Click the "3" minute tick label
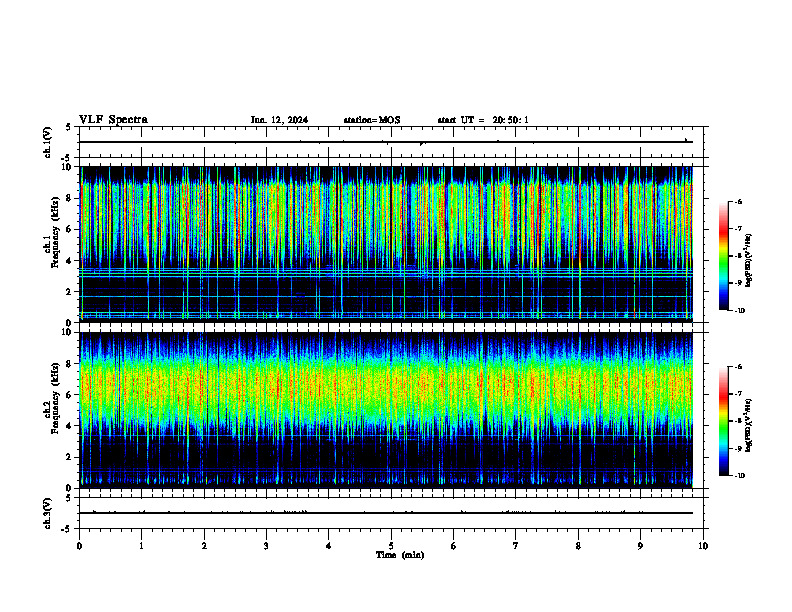Image resolution: width=792 pixels, height=612 pixels. pos(266,546)
